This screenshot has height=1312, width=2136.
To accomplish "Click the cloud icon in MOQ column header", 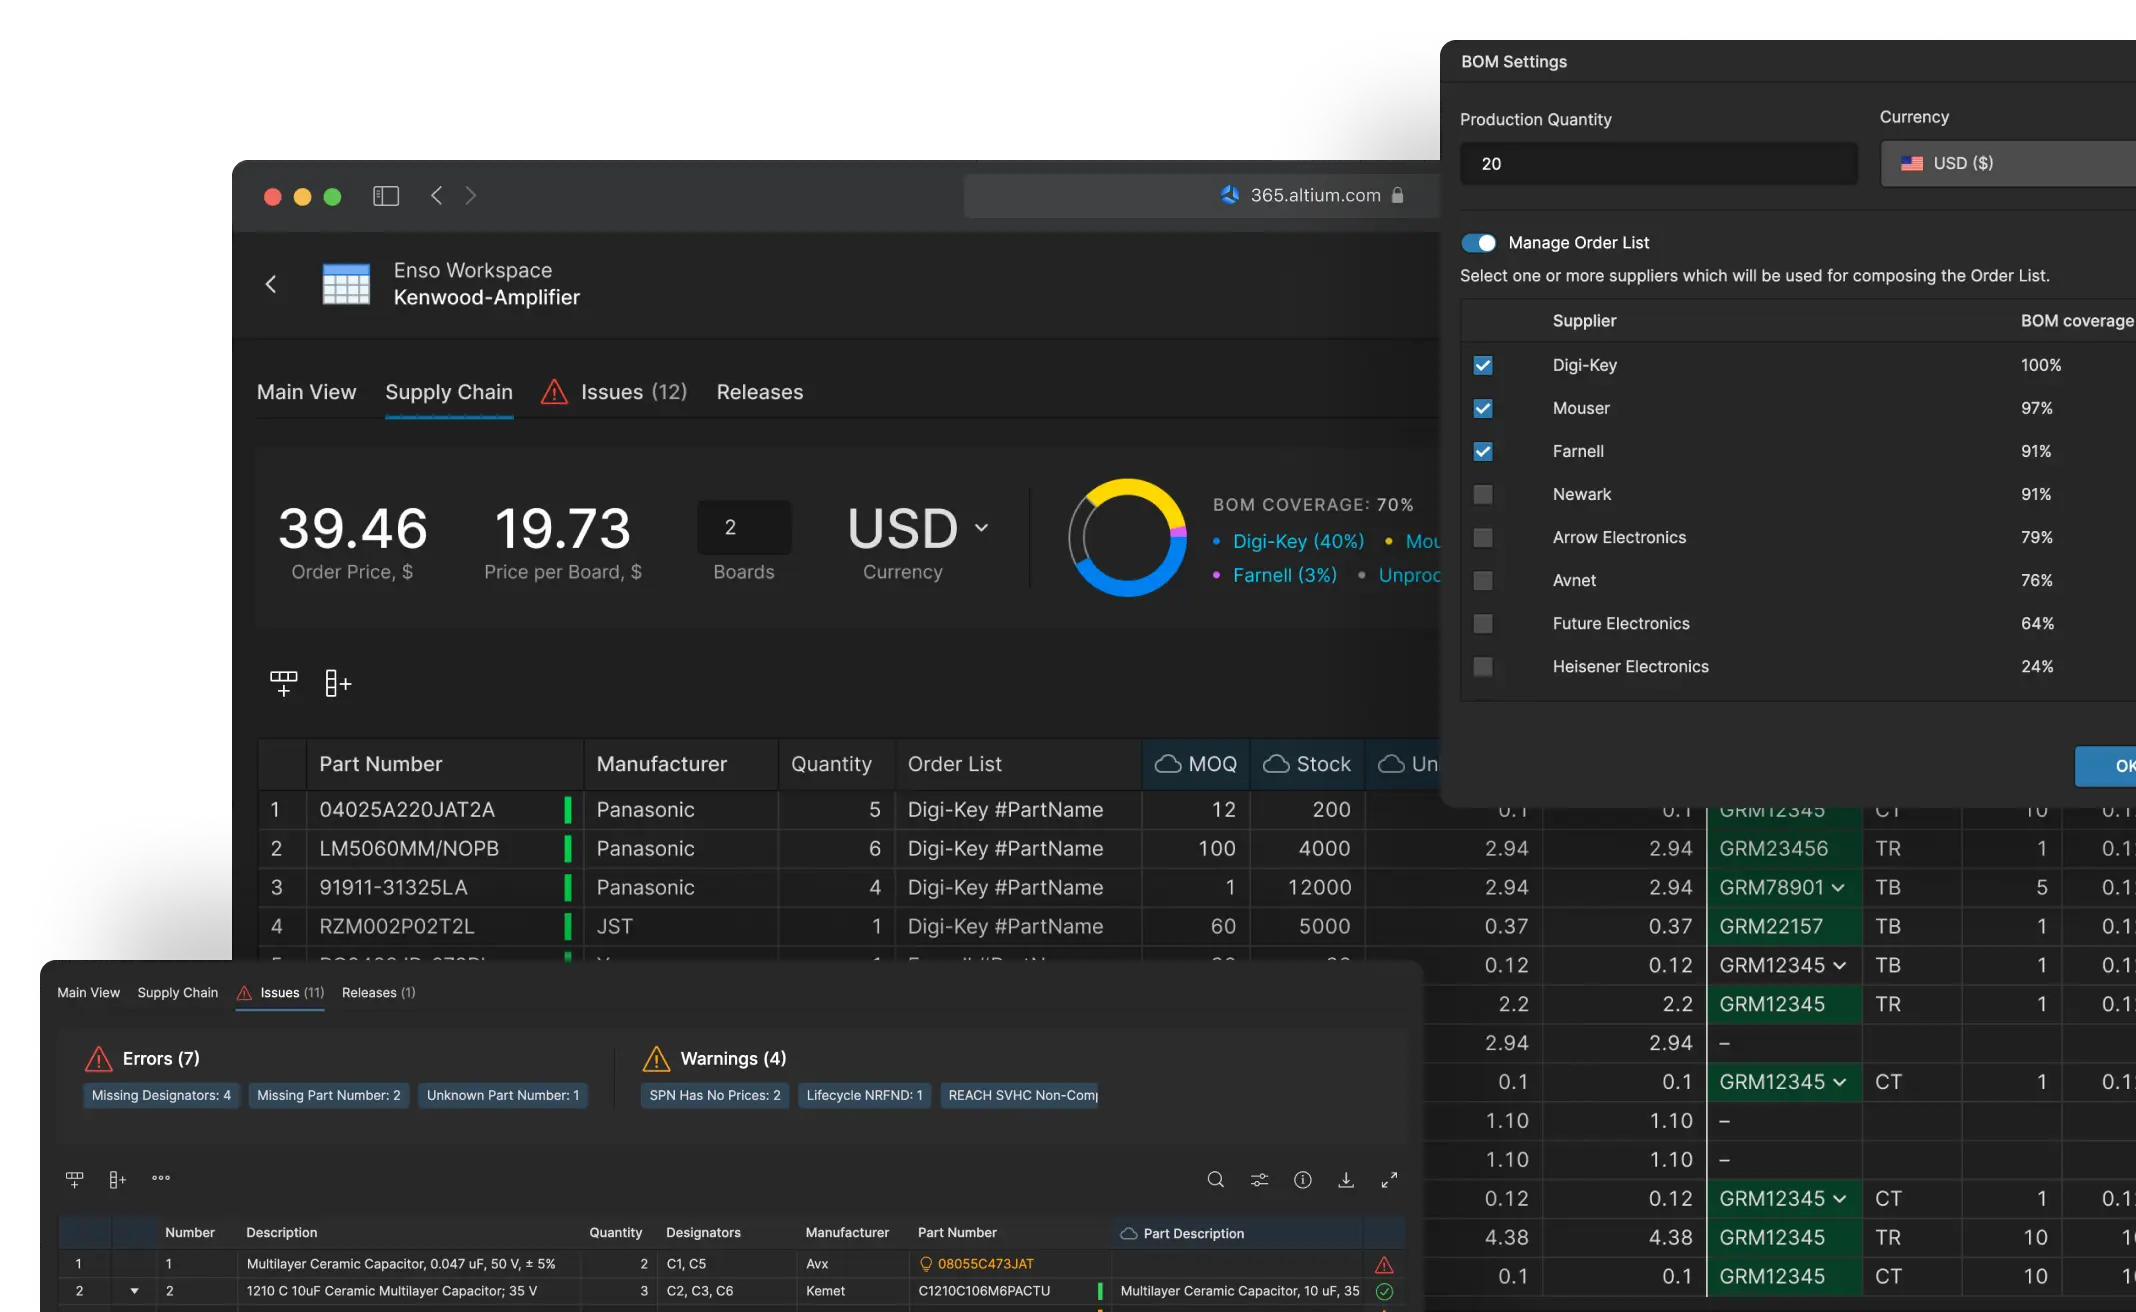I will click(x=1168, y=764).
